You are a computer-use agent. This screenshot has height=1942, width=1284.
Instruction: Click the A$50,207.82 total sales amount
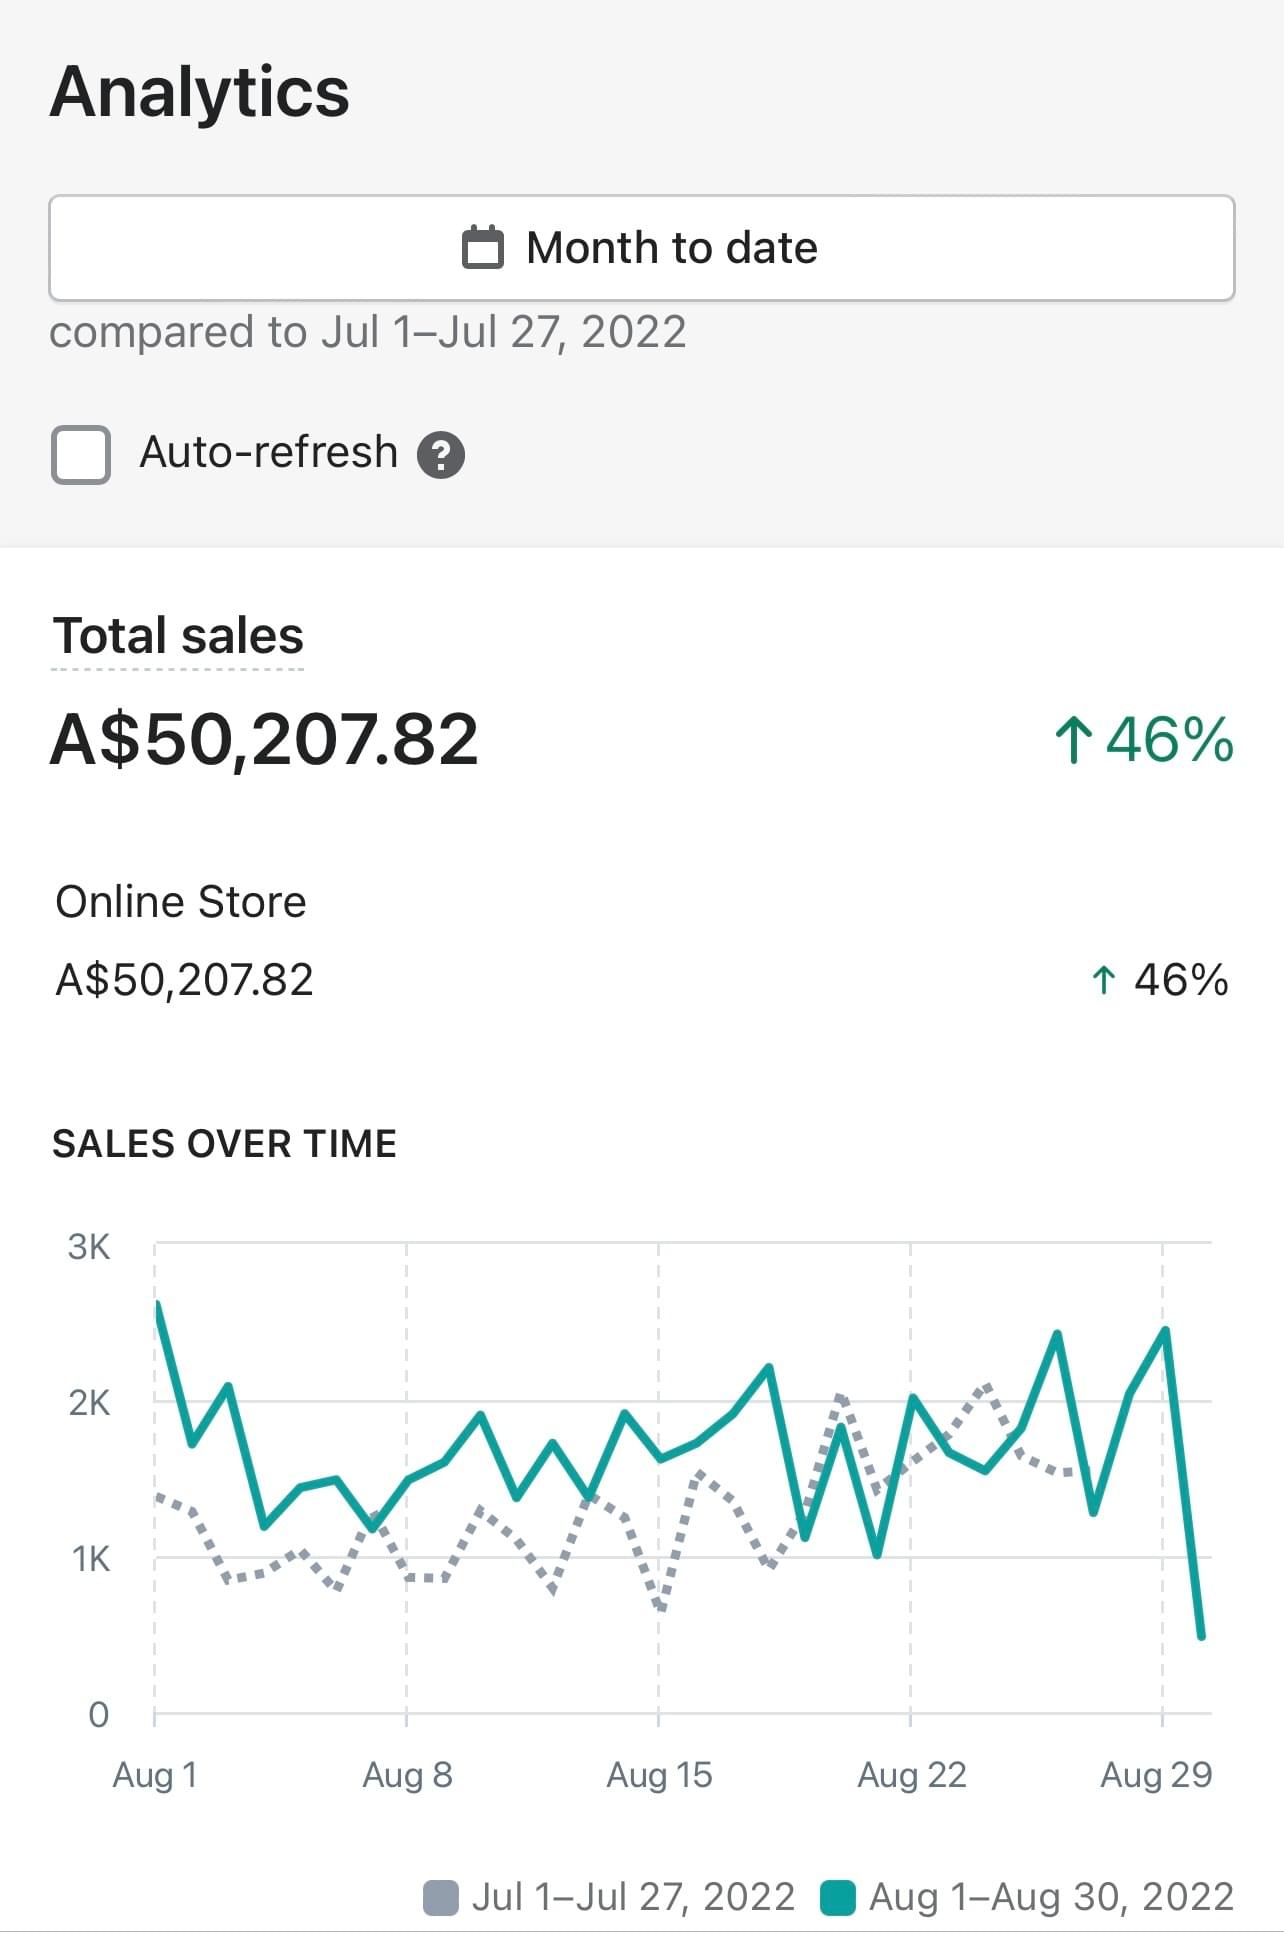click(264, 740)
